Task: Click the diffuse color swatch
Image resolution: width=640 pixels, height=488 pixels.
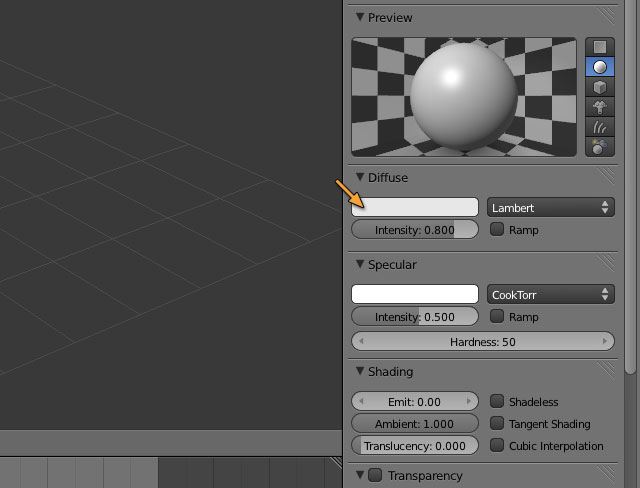Action: (x=415, y=208)
